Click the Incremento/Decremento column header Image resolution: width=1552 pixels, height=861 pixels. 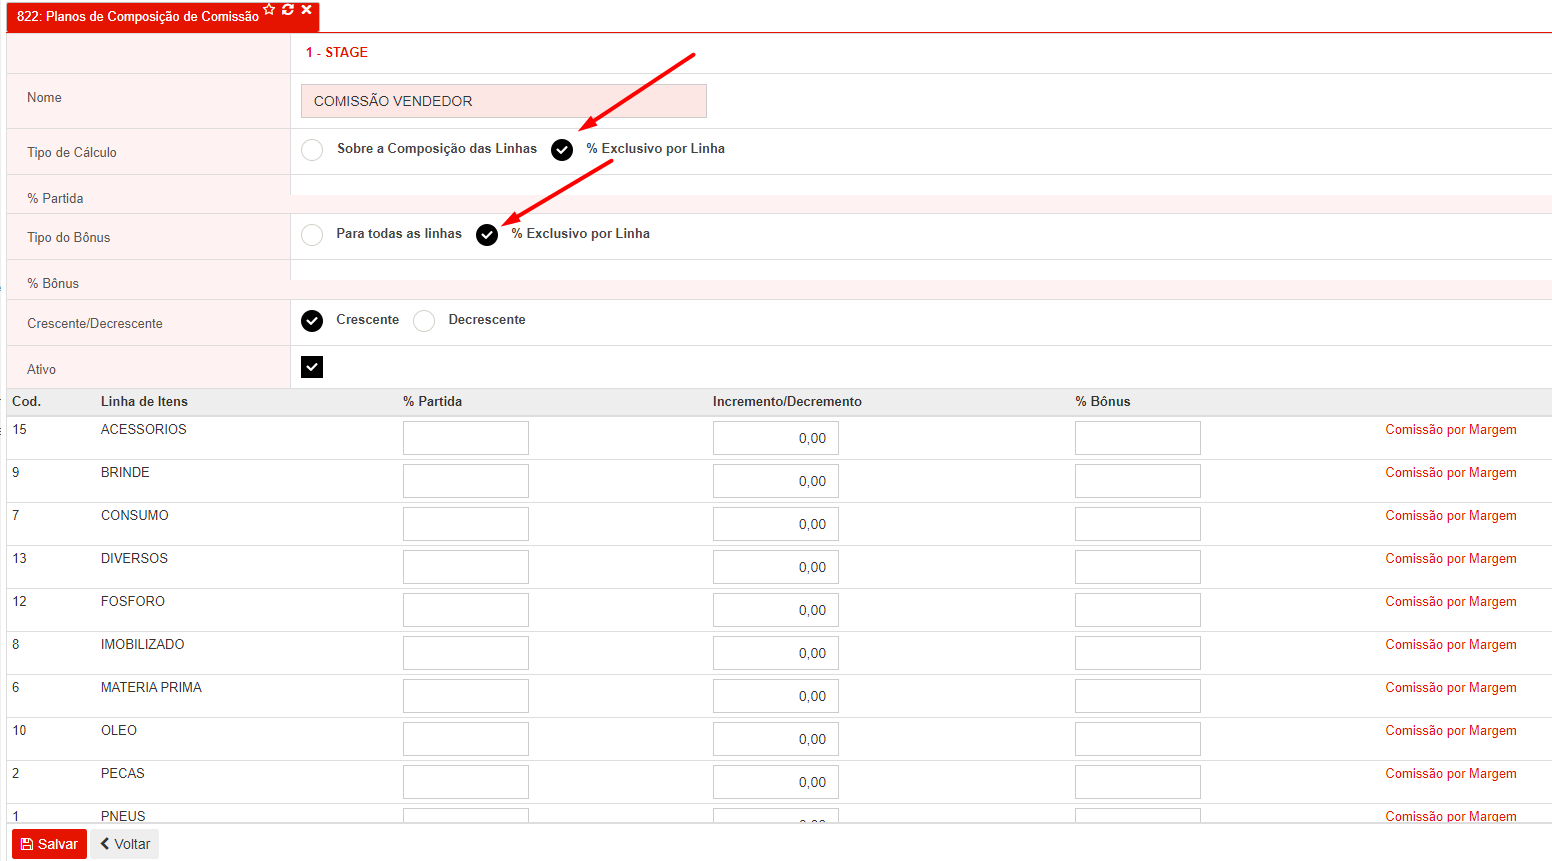787,401
